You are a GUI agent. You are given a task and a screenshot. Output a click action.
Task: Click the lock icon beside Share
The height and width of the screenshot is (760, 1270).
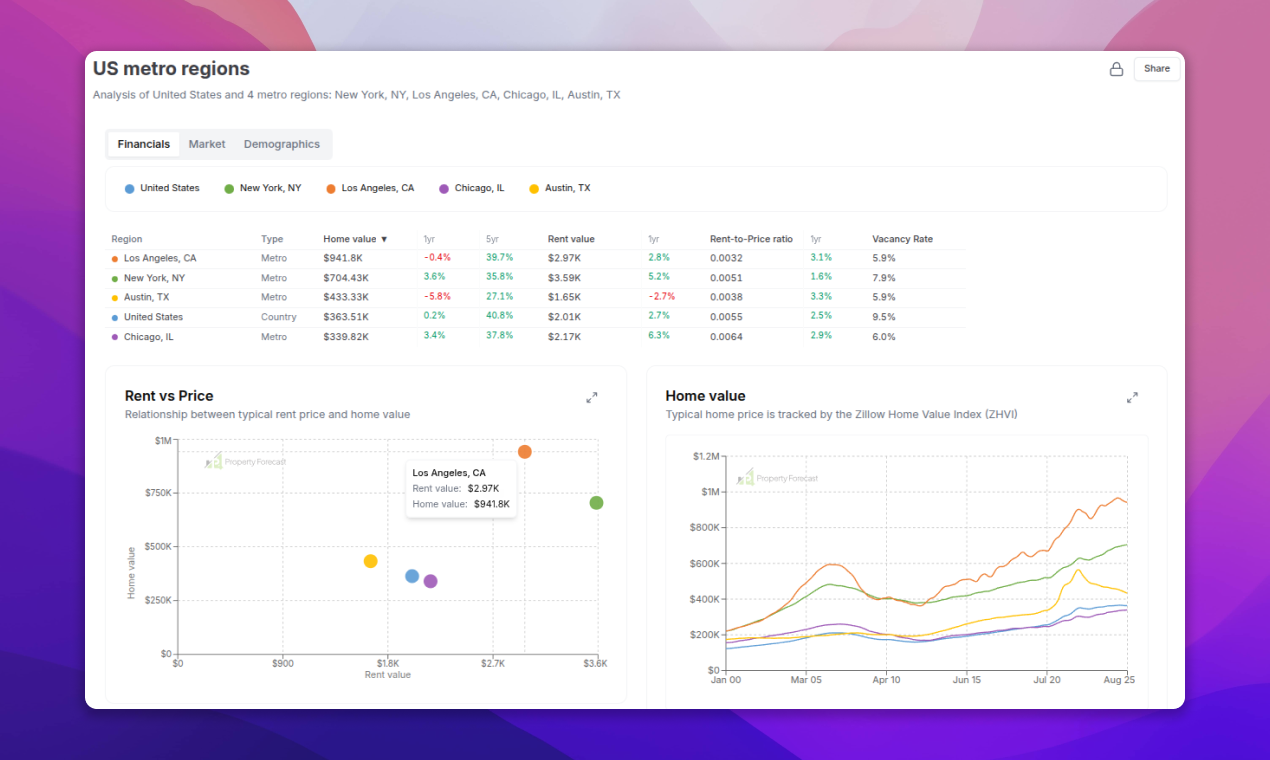[1116, 69]
